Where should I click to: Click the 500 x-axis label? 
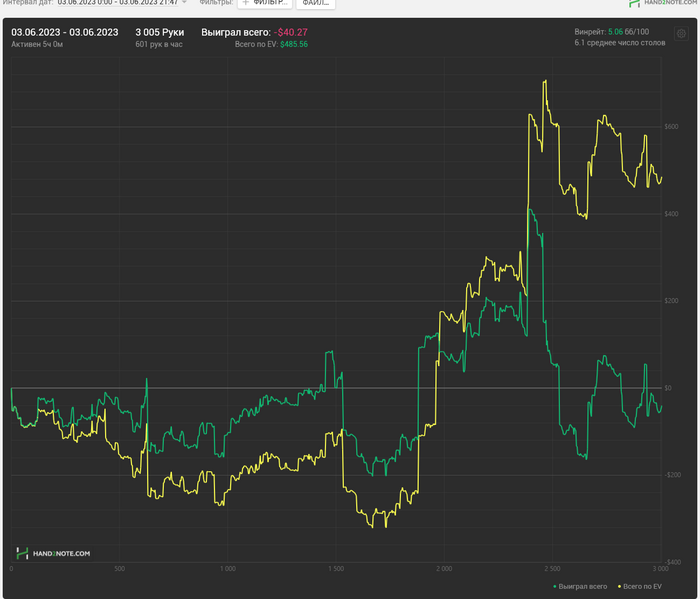click(120, 569)
